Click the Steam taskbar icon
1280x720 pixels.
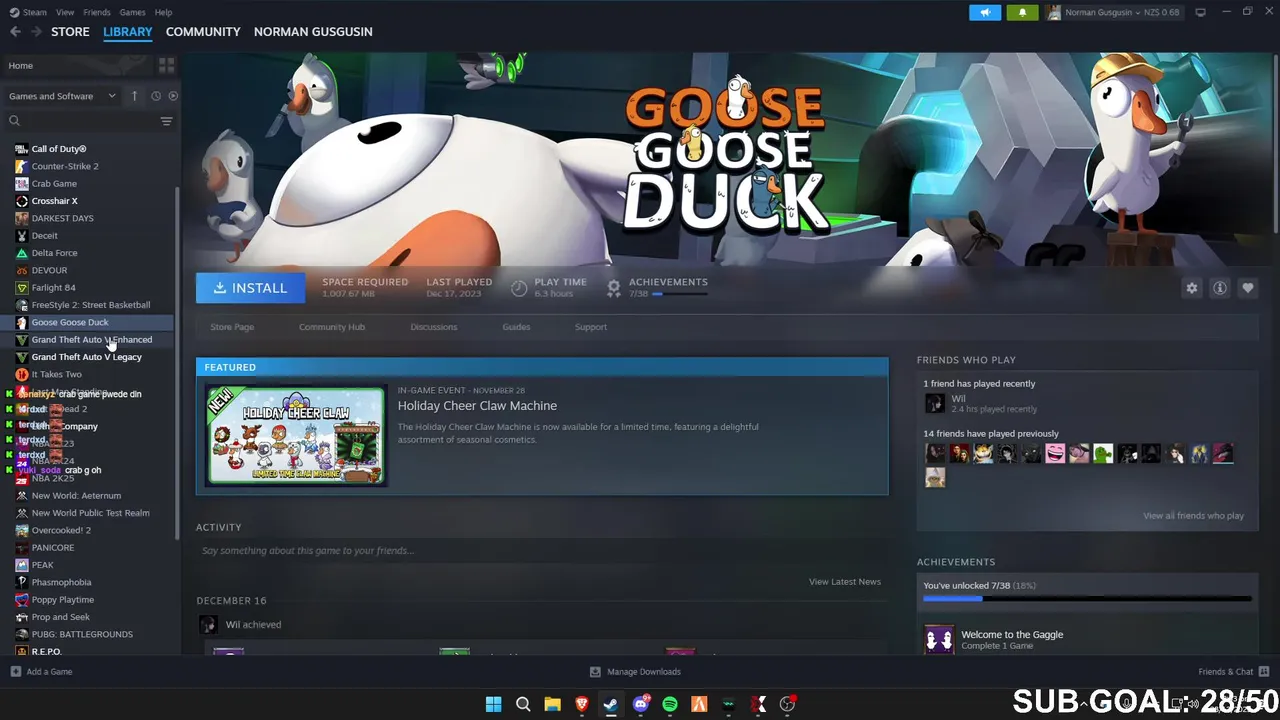click(x=611, y=704)
